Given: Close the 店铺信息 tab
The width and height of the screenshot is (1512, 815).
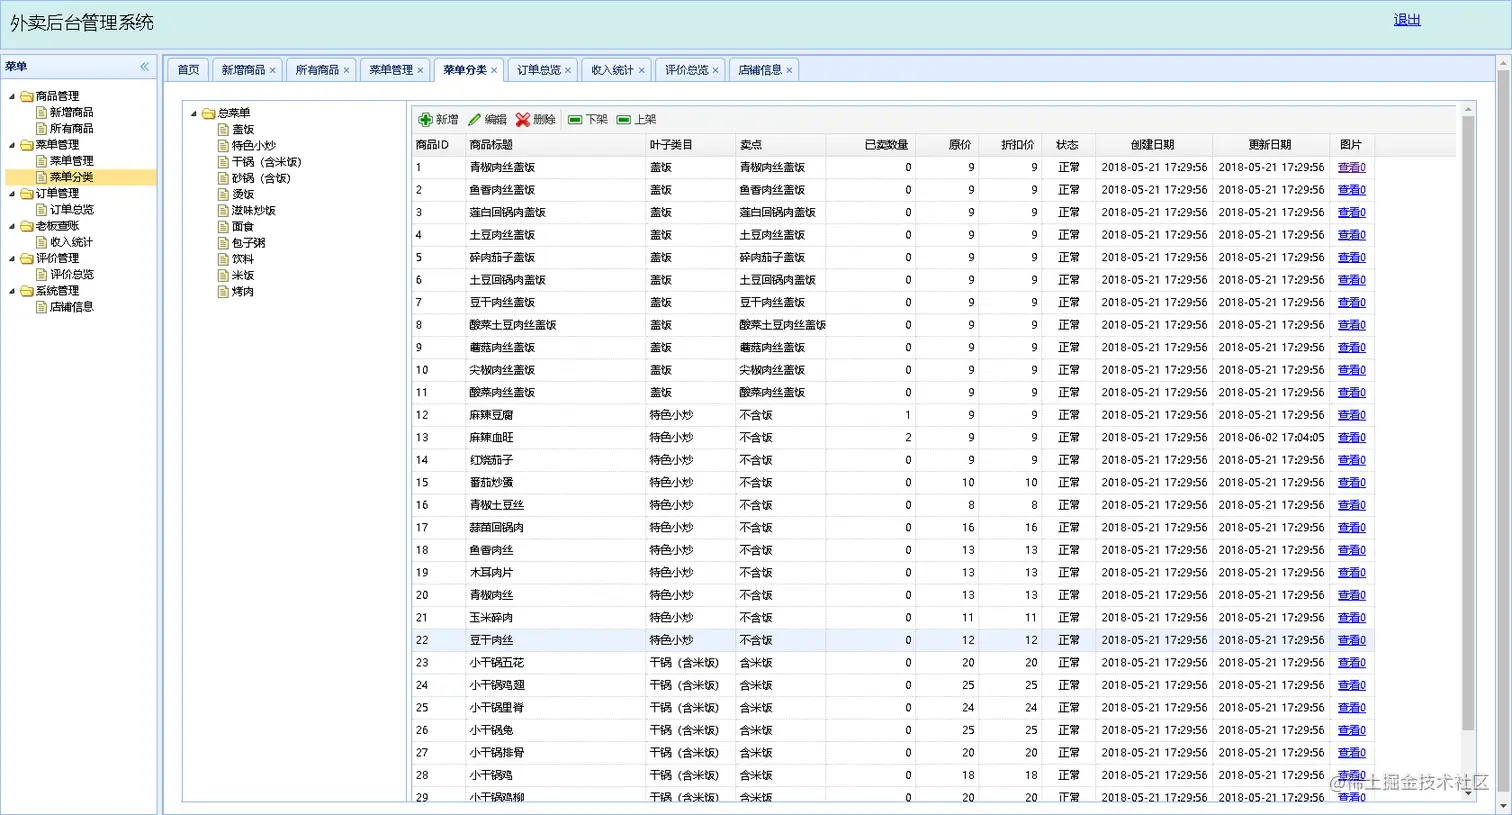Looking at the screenshot, I should (x=789, y=70).
